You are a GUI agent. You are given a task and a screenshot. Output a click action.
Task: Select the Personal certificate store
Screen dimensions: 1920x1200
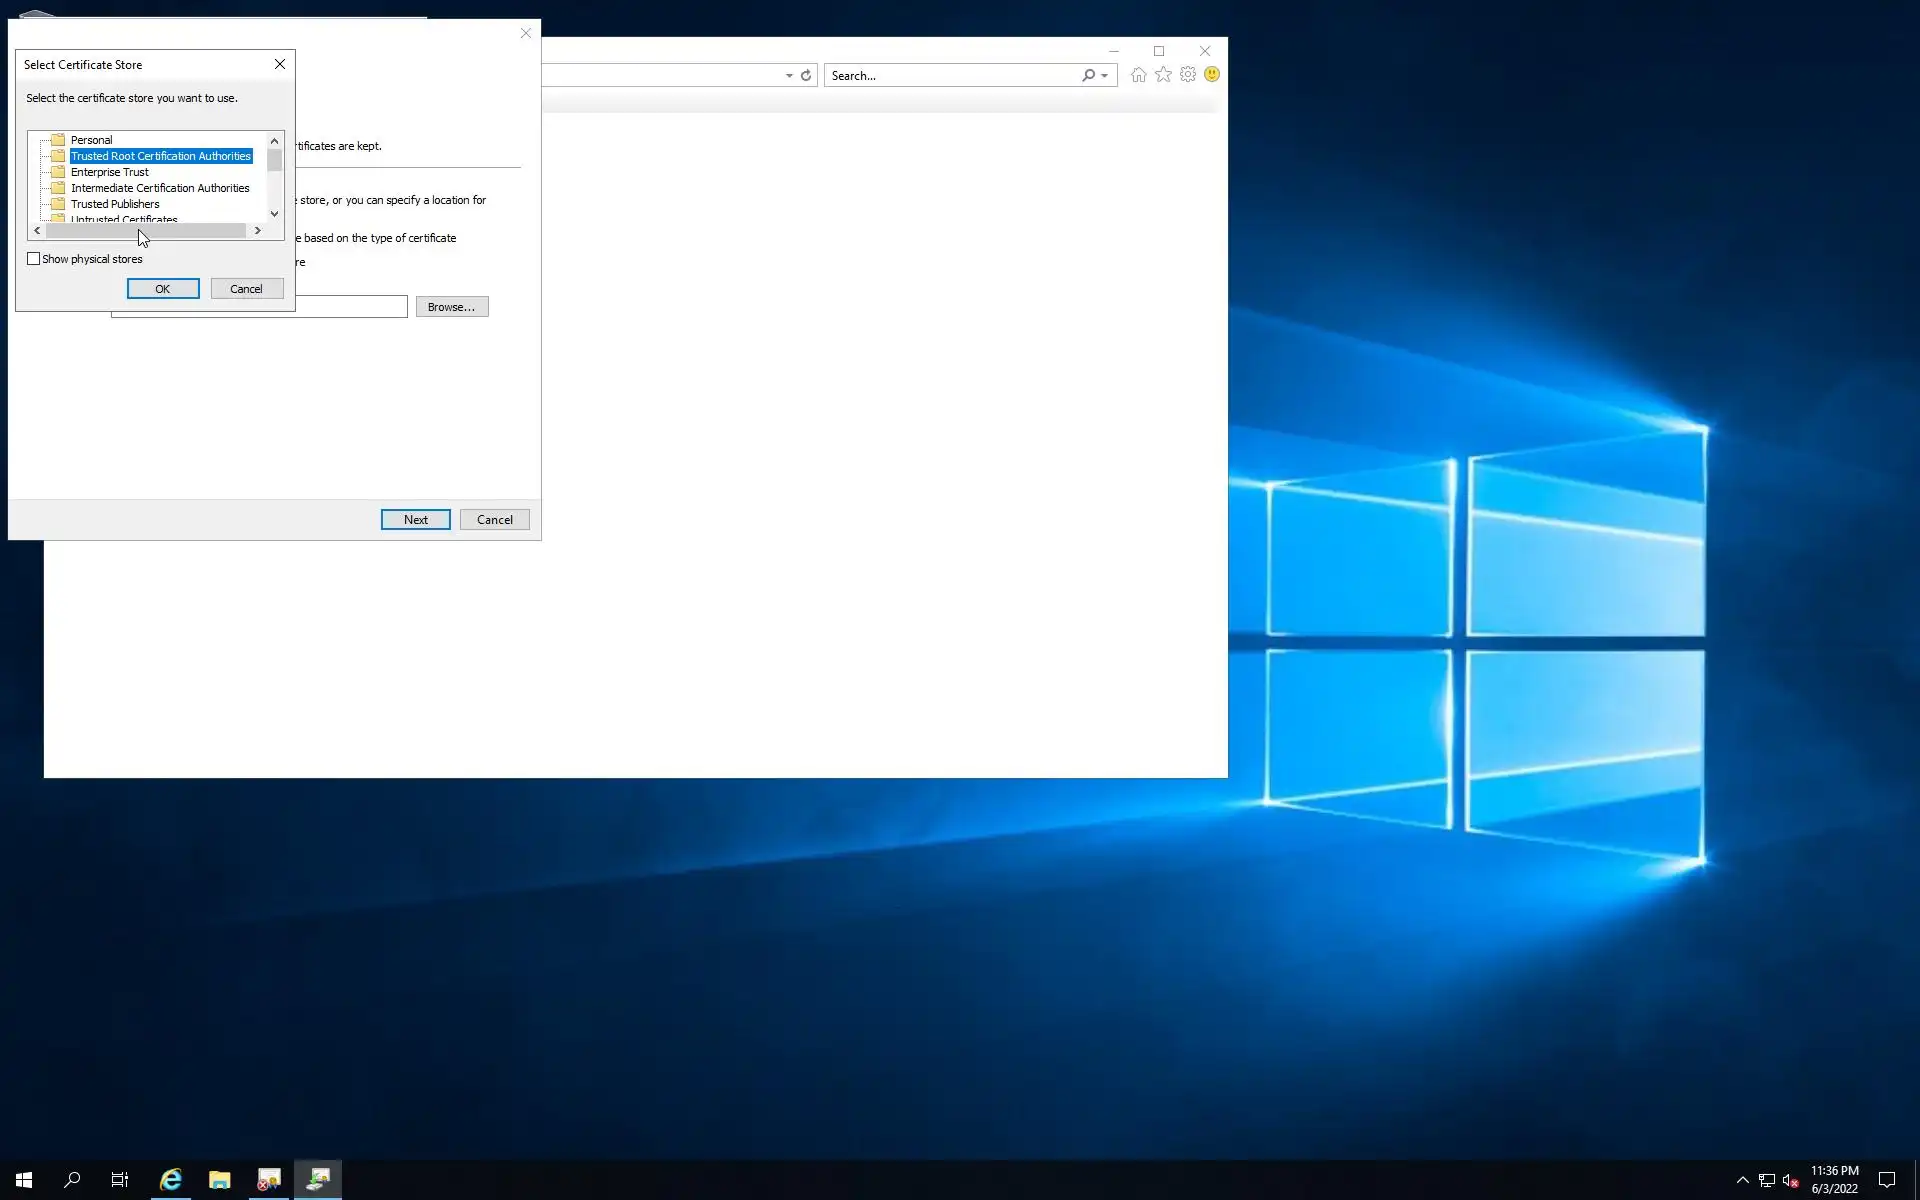91,140
